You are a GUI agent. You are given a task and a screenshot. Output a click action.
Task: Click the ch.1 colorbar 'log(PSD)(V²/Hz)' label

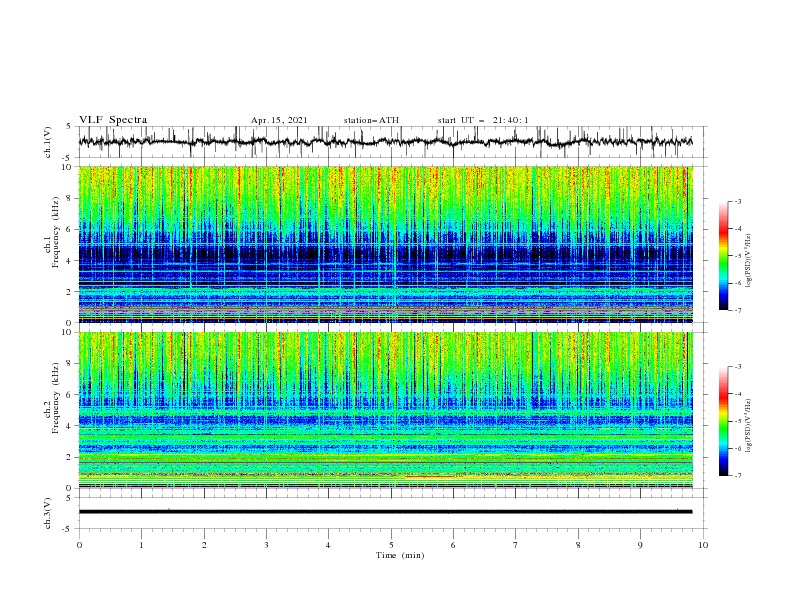click(x=748, y=261)
